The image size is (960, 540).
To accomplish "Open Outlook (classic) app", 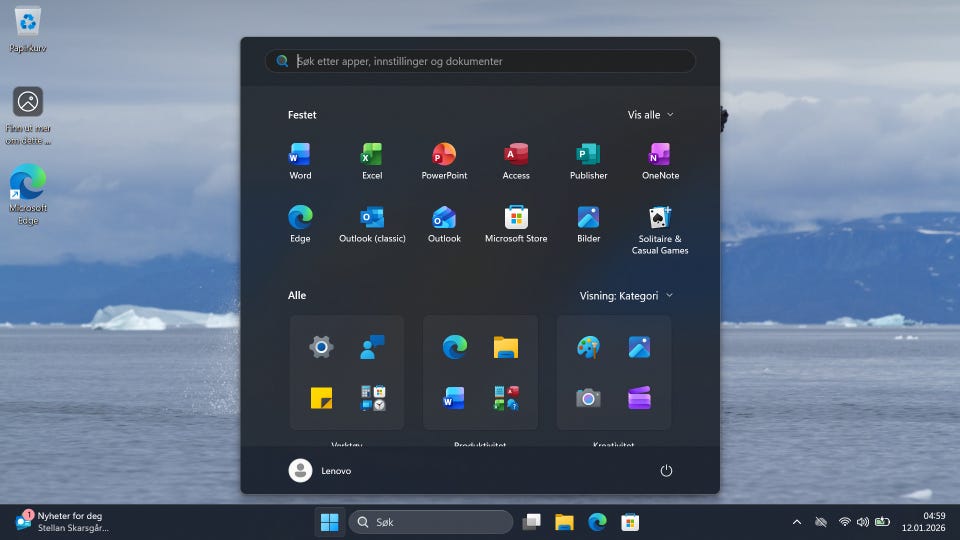I will [372, 224].
